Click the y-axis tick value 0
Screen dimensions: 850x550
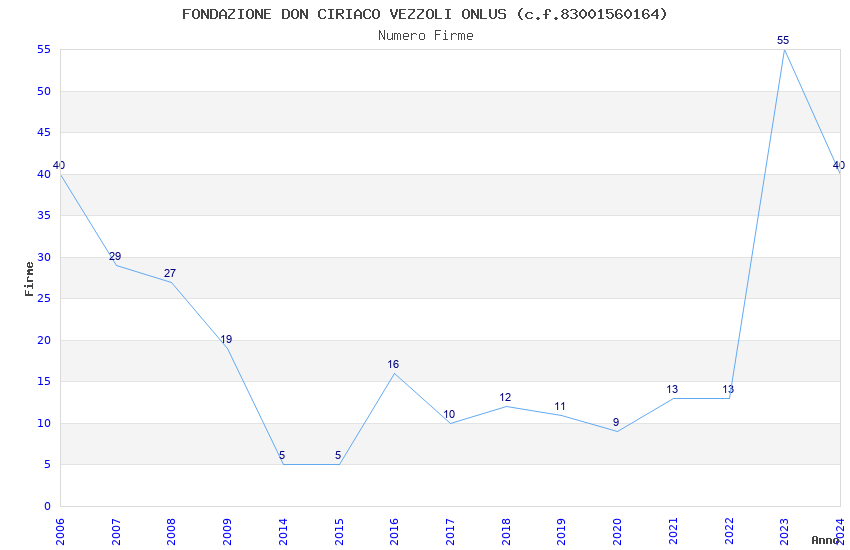pos(48,506)
